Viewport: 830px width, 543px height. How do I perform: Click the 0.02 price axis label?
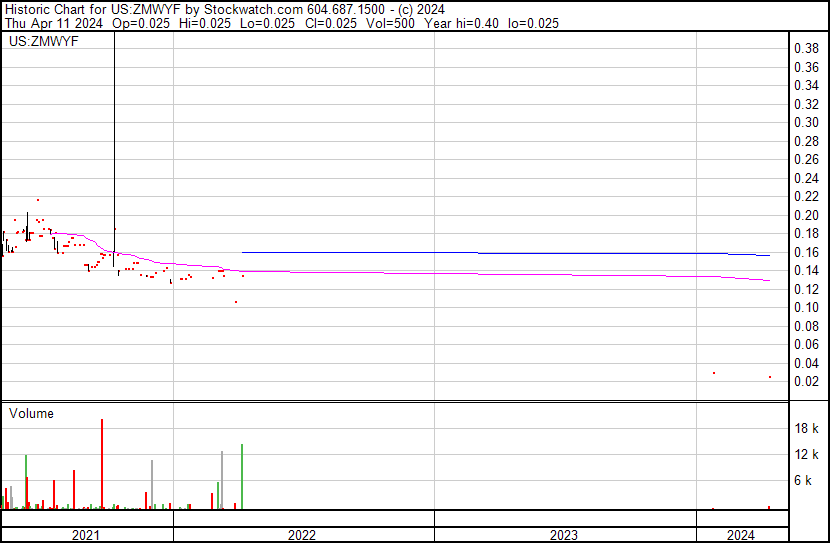coord(806,381)
